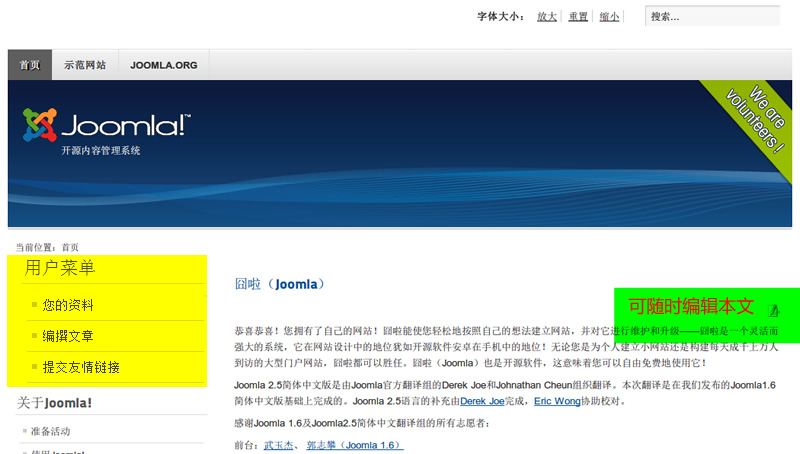Screen dimensions: 800x454
Task: Open 编撰文章 in user menu
Action: coord(68,336)
